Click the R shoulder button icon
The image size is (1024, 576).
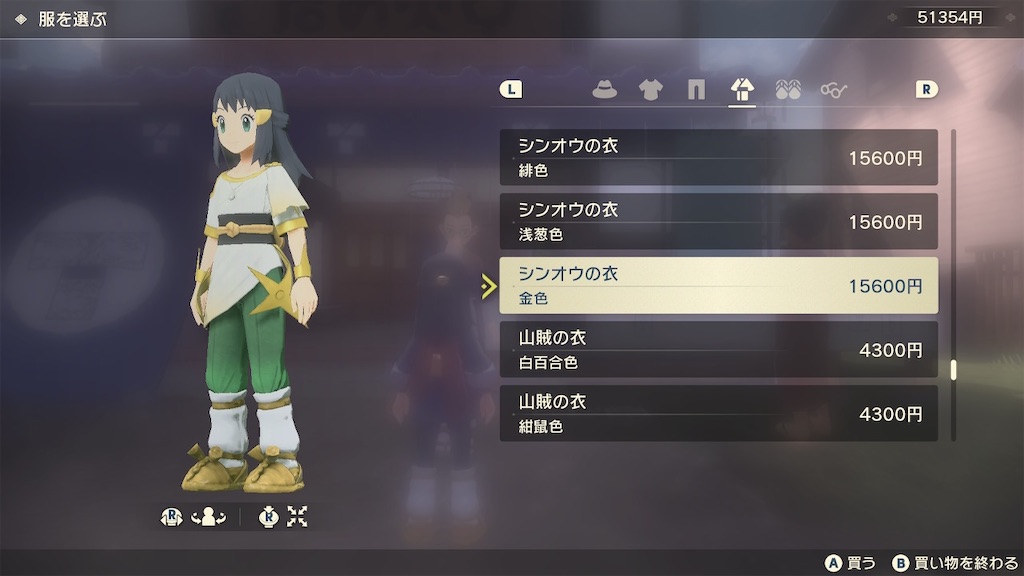tap(926, 89)
